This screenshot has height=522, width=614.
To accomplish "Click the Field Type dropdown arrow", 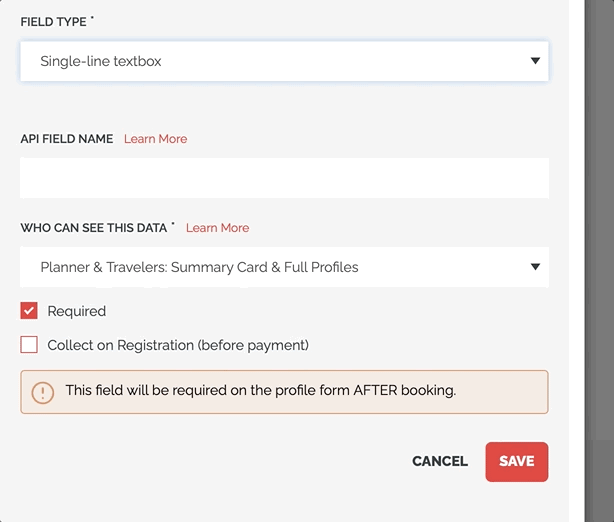I will (x=535, y=61).
